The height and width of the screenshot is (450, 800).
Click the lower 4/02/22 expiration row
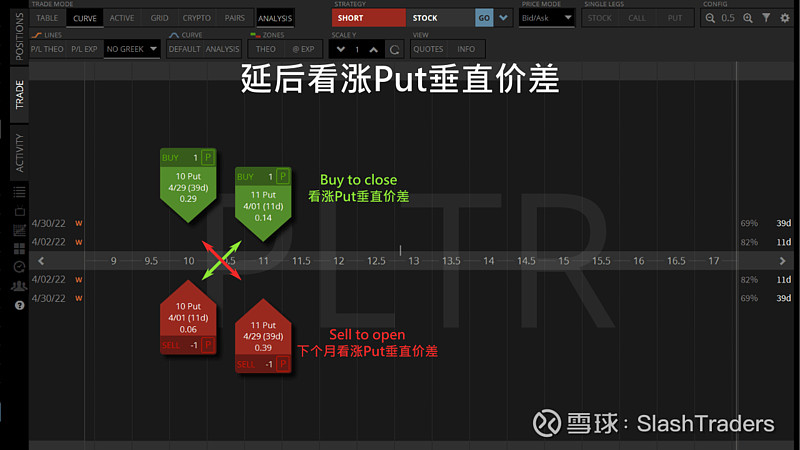click(411, 280)
